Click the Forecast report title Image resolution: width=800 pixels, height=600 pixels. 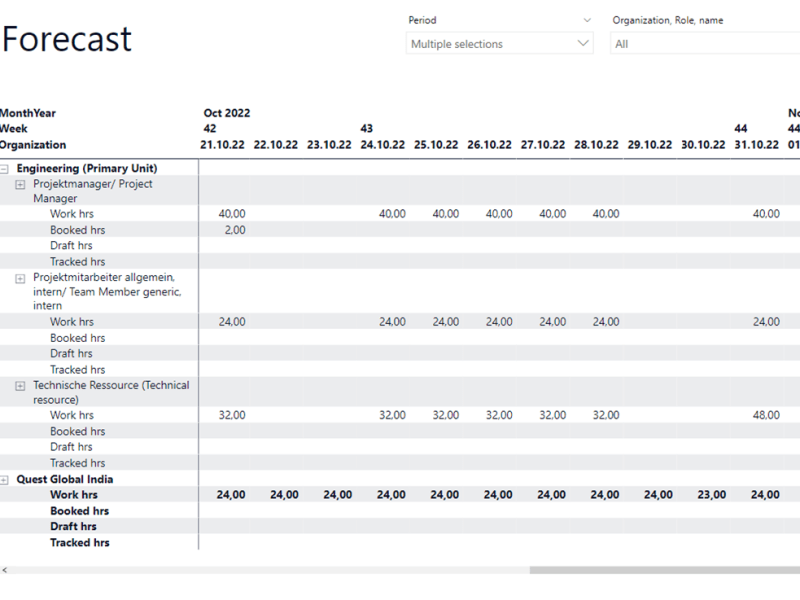pyautogui.click(x=67, y=39)
